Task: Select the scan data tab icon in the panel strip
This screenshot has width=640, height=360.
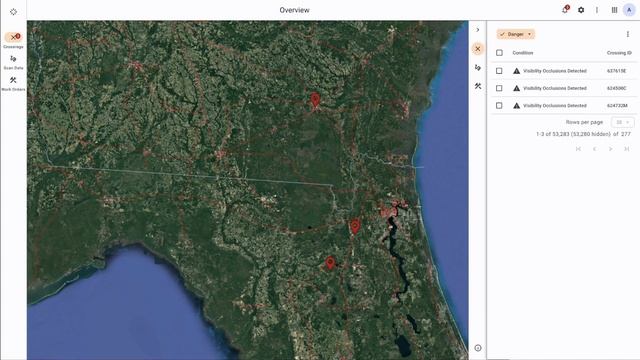Action: coord(478,67)
